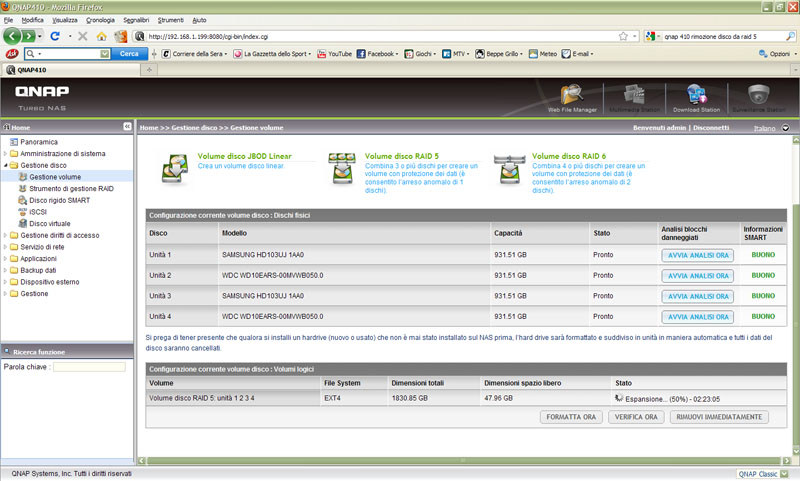Expand the Amministrazione di sistema tree node
Viewport: 800px width, 481px height.
(x=5, y=153)
